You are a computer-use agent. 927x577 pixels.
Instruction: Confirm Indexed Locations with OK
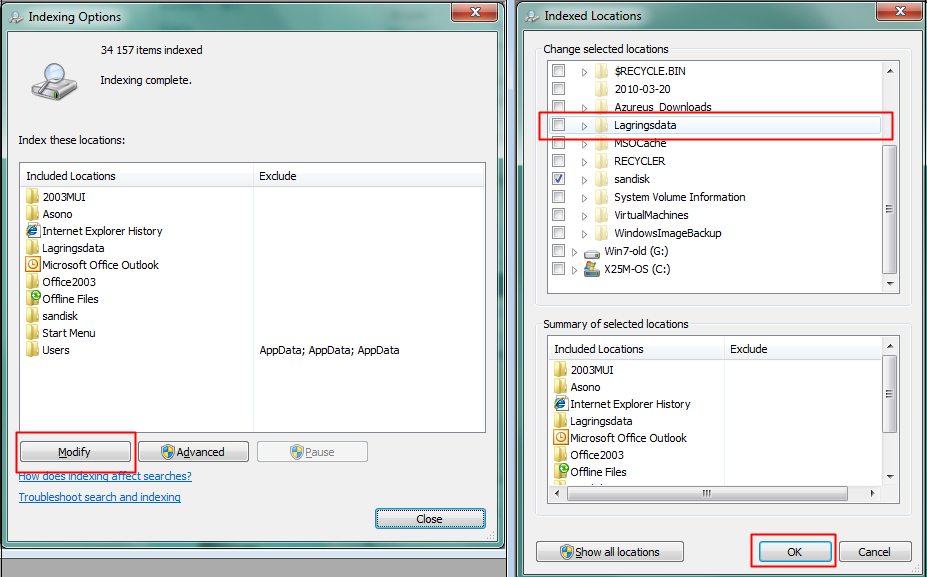795,552
